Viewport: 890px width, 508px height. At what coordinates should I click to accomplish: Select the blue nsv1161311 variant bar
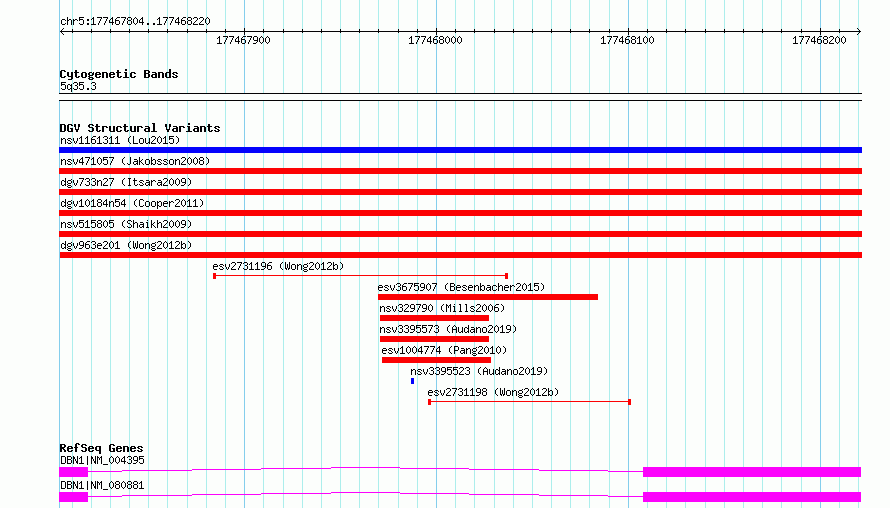(460, 150)
